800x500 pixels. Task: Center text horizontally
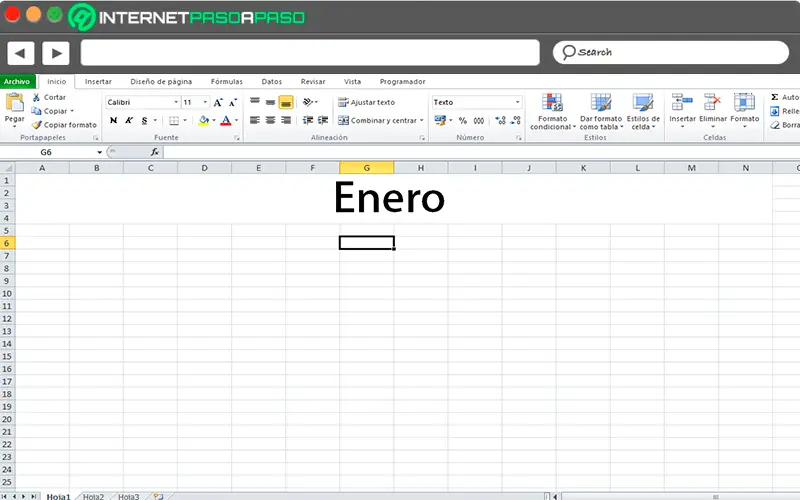(x=270, y=120)
